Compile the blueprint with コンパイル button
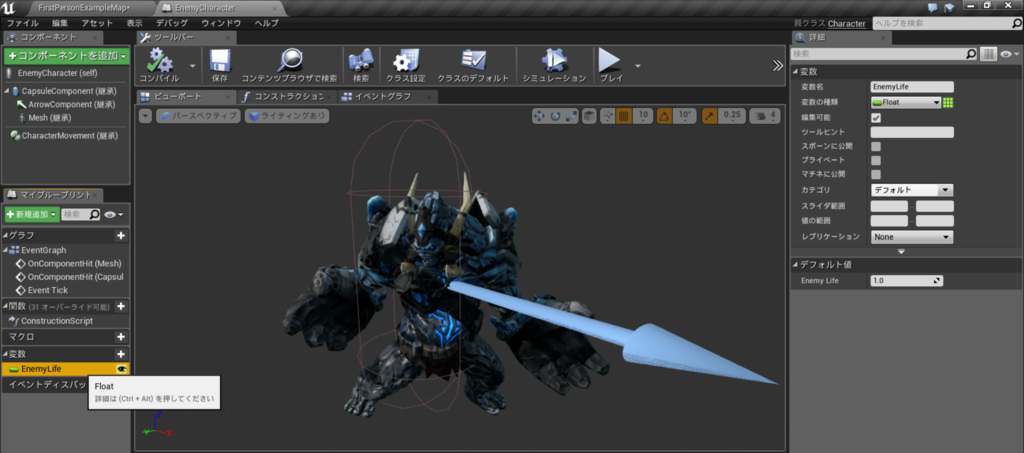The image size is (1024, 453). coord(160,66)
